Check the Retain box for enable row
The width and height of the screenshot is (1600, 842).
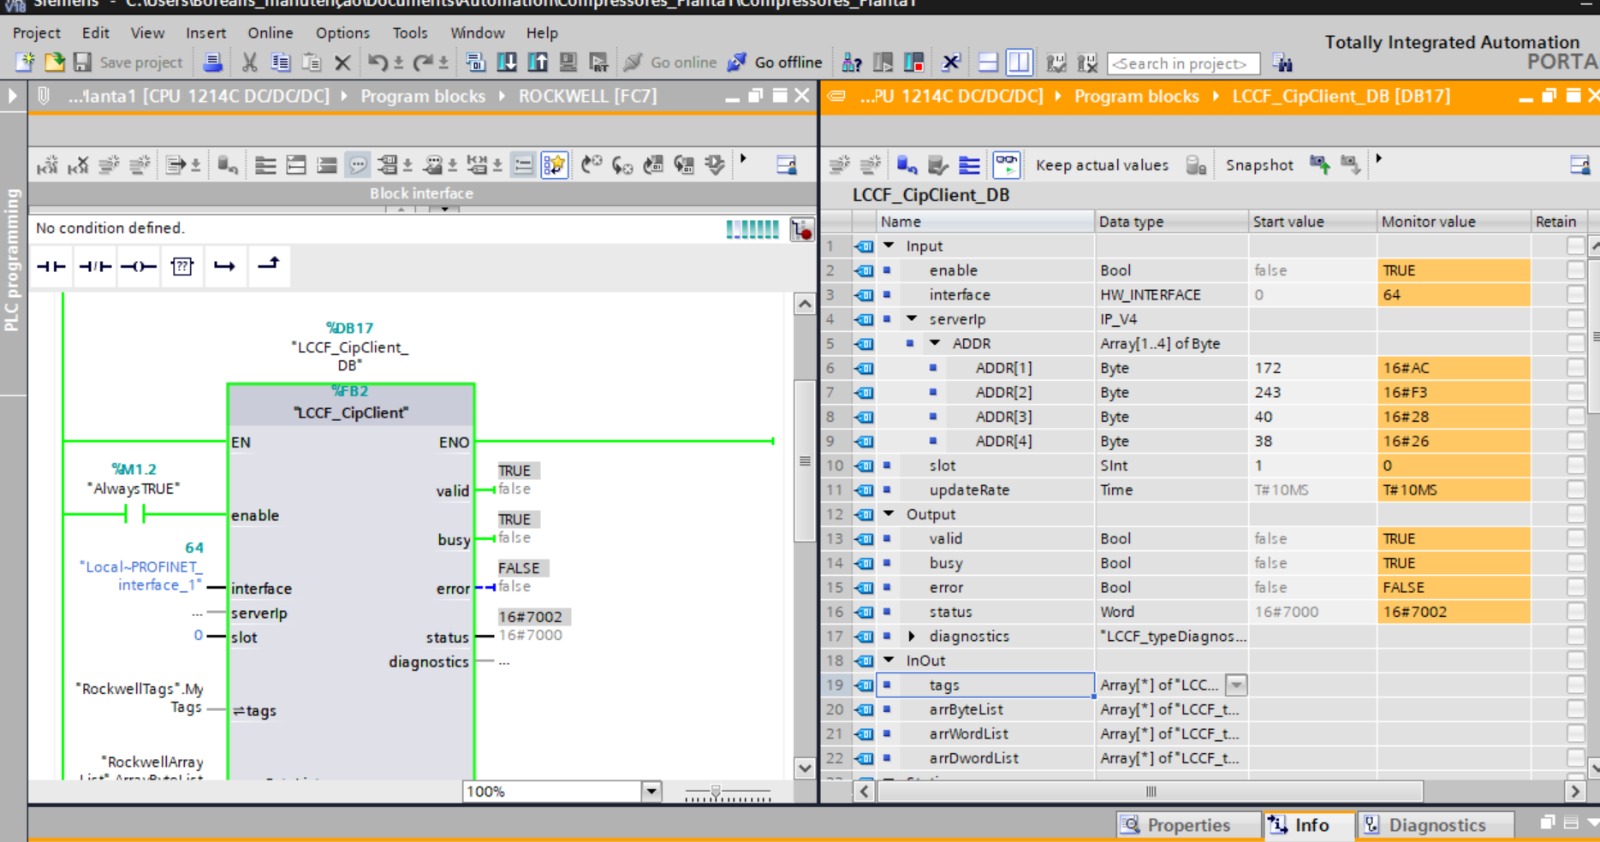point(1576,270)
